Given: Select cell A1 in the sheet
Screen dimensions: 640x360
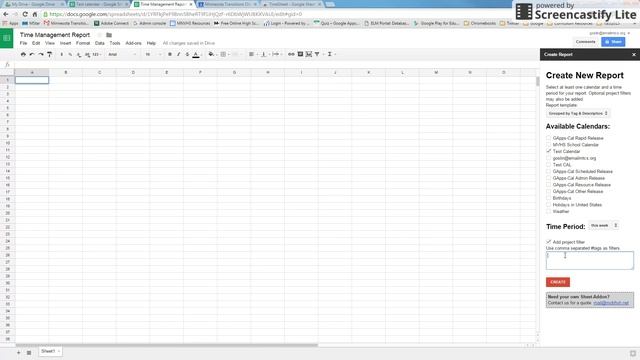Looking at the screenshot, I should 32,80.
